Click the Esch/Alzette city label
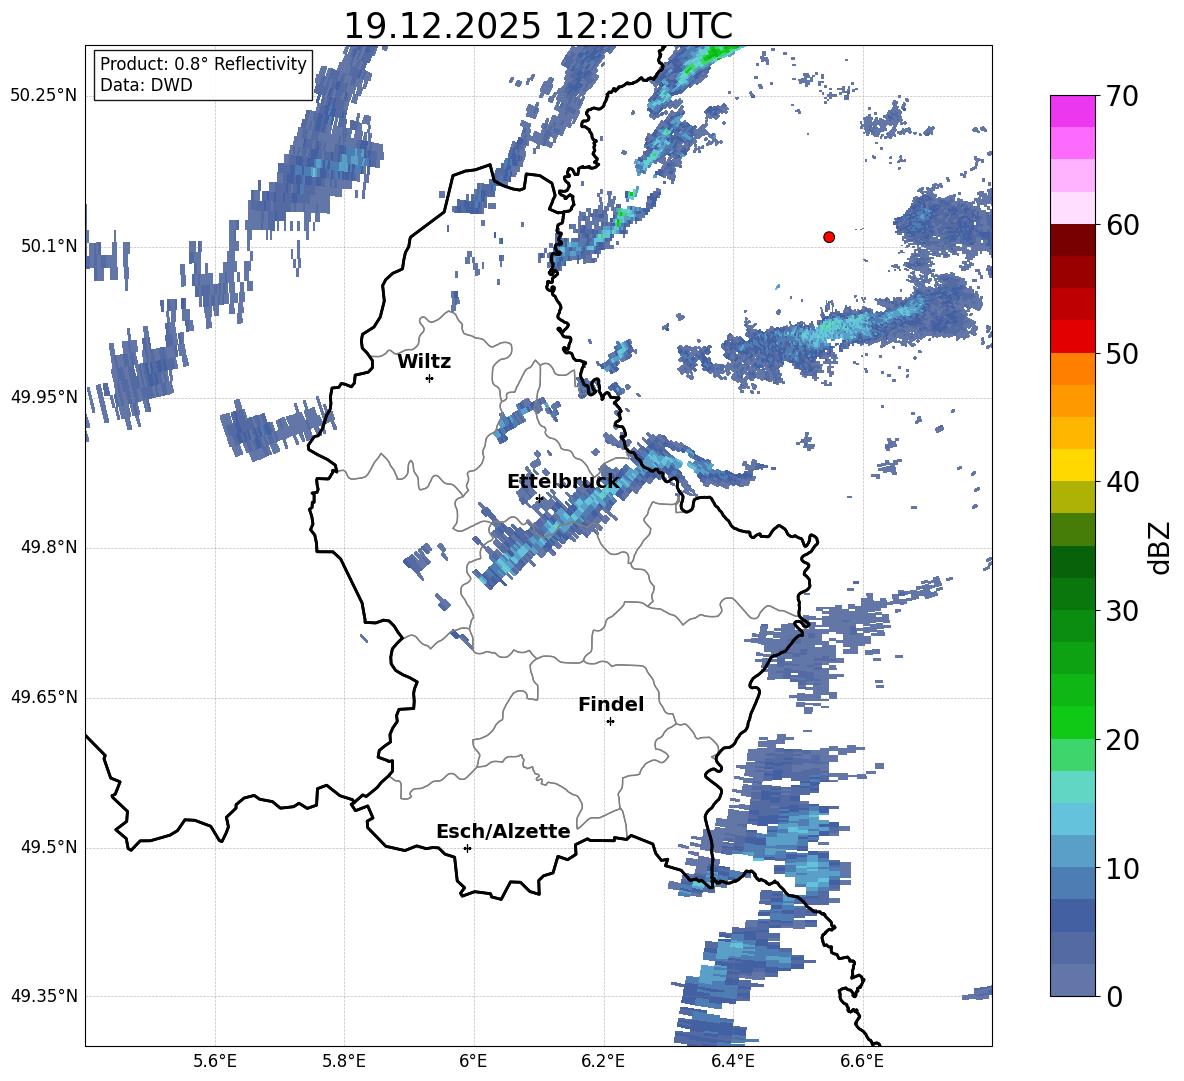Viewport: 1184px width, 1081px height. (x=503, y=831)
